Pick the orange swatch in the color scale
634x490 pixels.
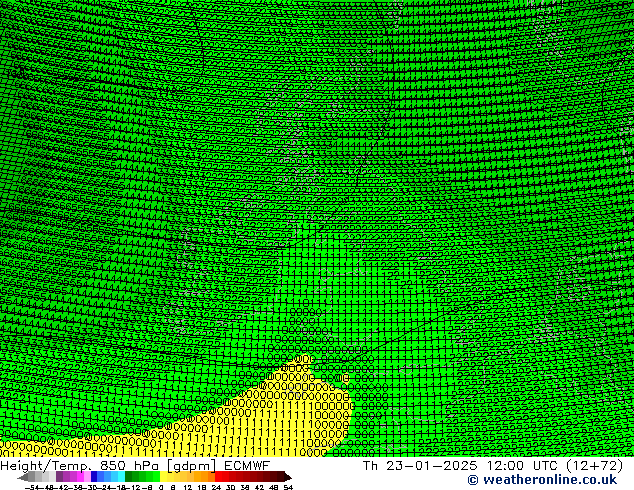pos(204,477)
